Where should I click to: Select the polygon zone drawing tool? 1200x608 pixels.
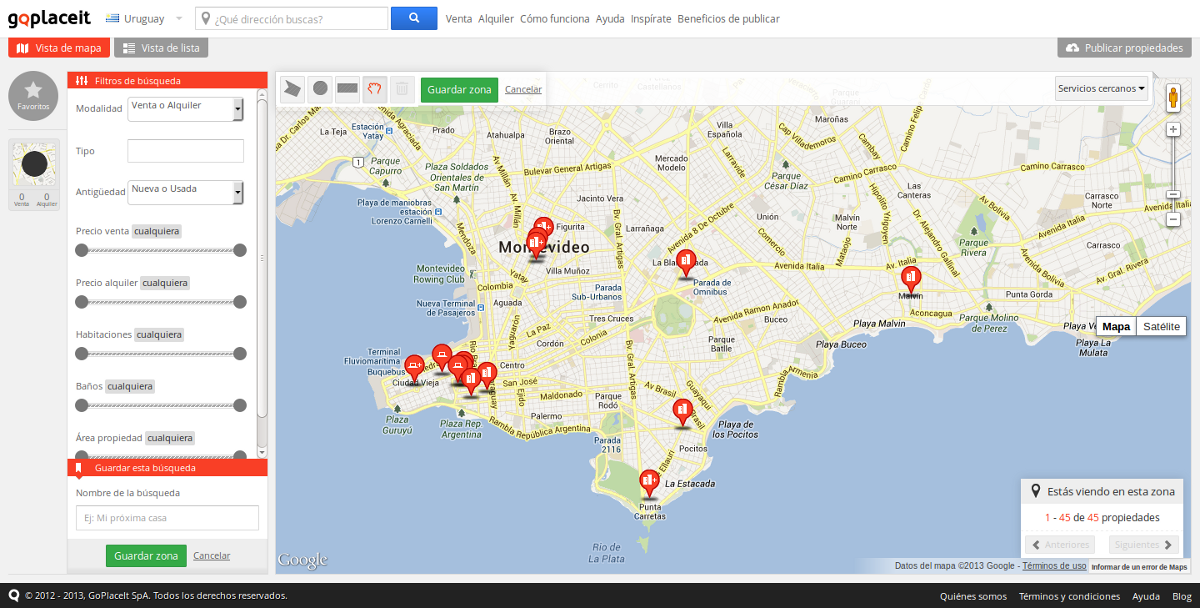point(292,89)
